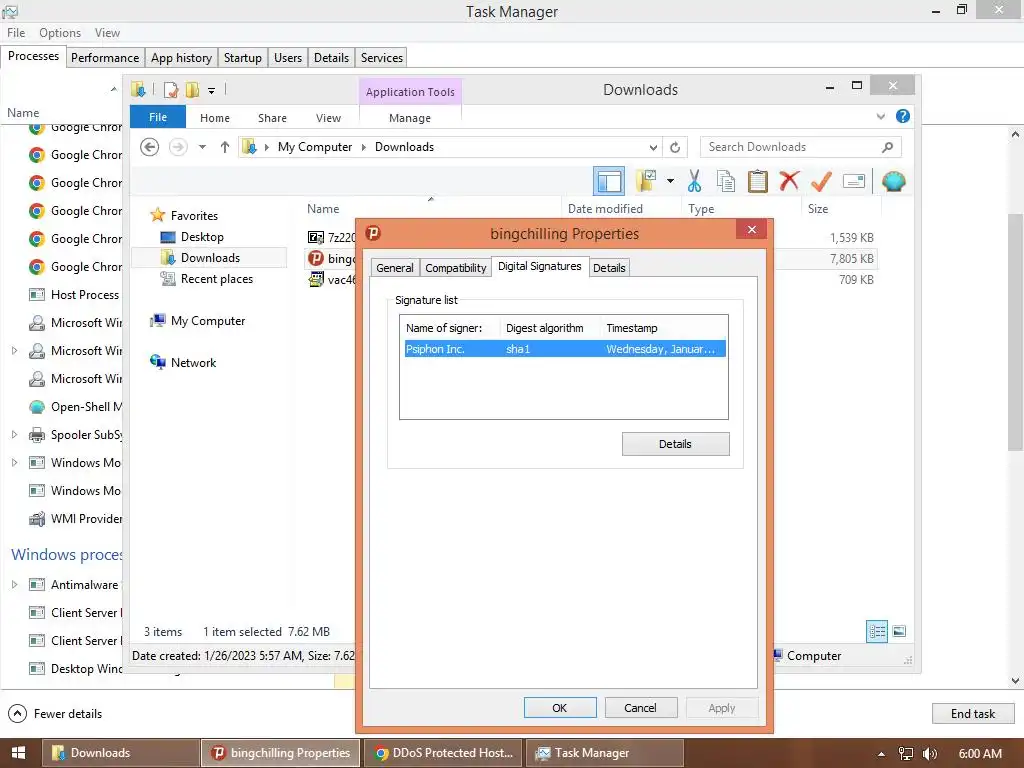The image size is (1024, 768).
Task: Refresh the Downloads folder view
Action: 675,147
